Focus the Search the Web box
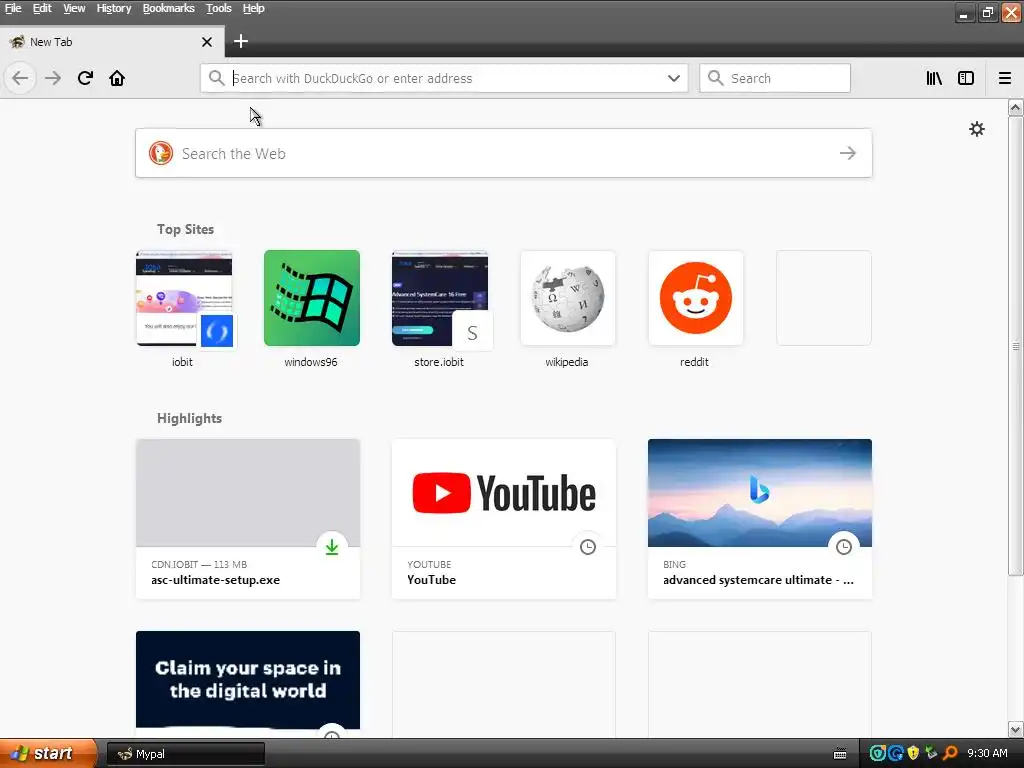The width and height of the screenshot is (1024, 768). click(504, 153)
